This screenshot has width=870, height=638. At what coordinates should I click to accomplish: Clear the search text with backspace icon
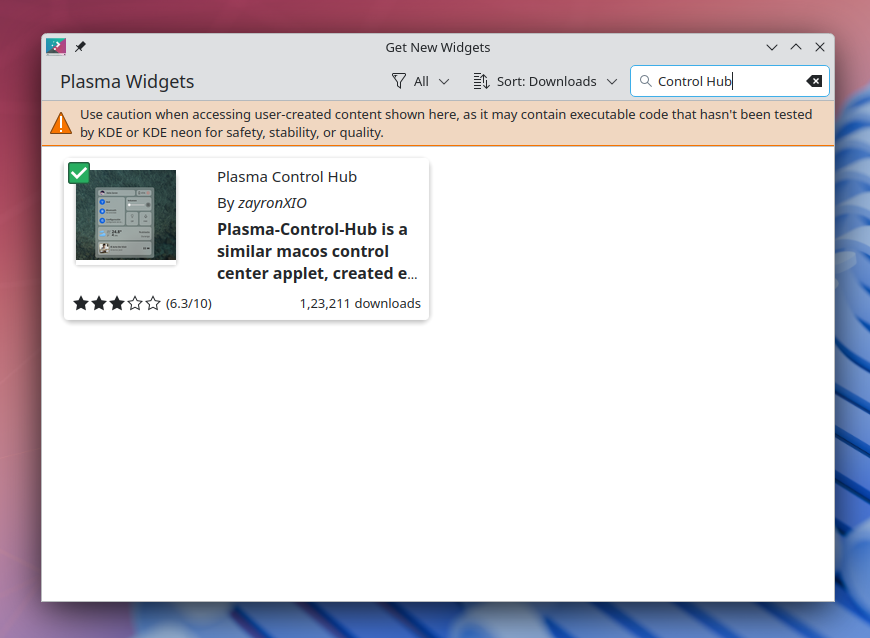point(814,81)
